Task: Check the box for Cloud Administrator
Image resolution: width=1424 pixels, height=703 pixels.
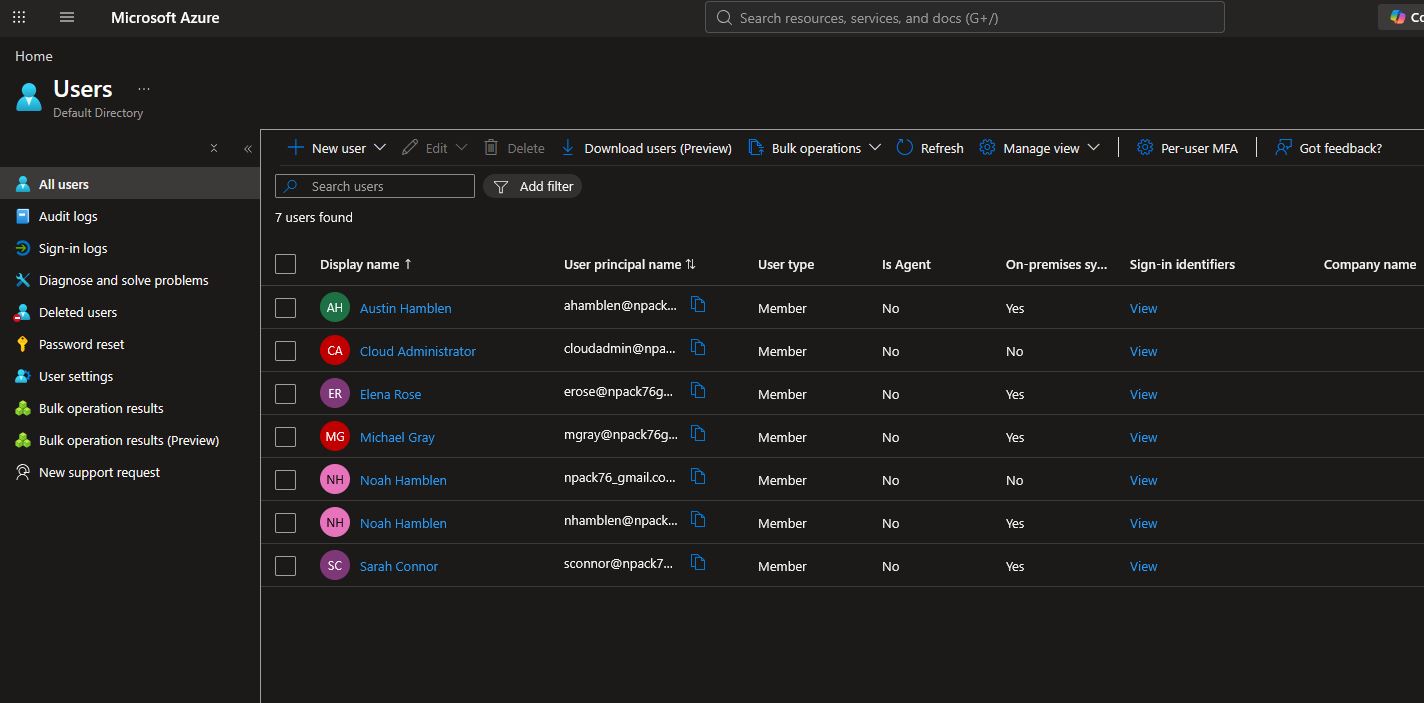Action: pos(285,351)
